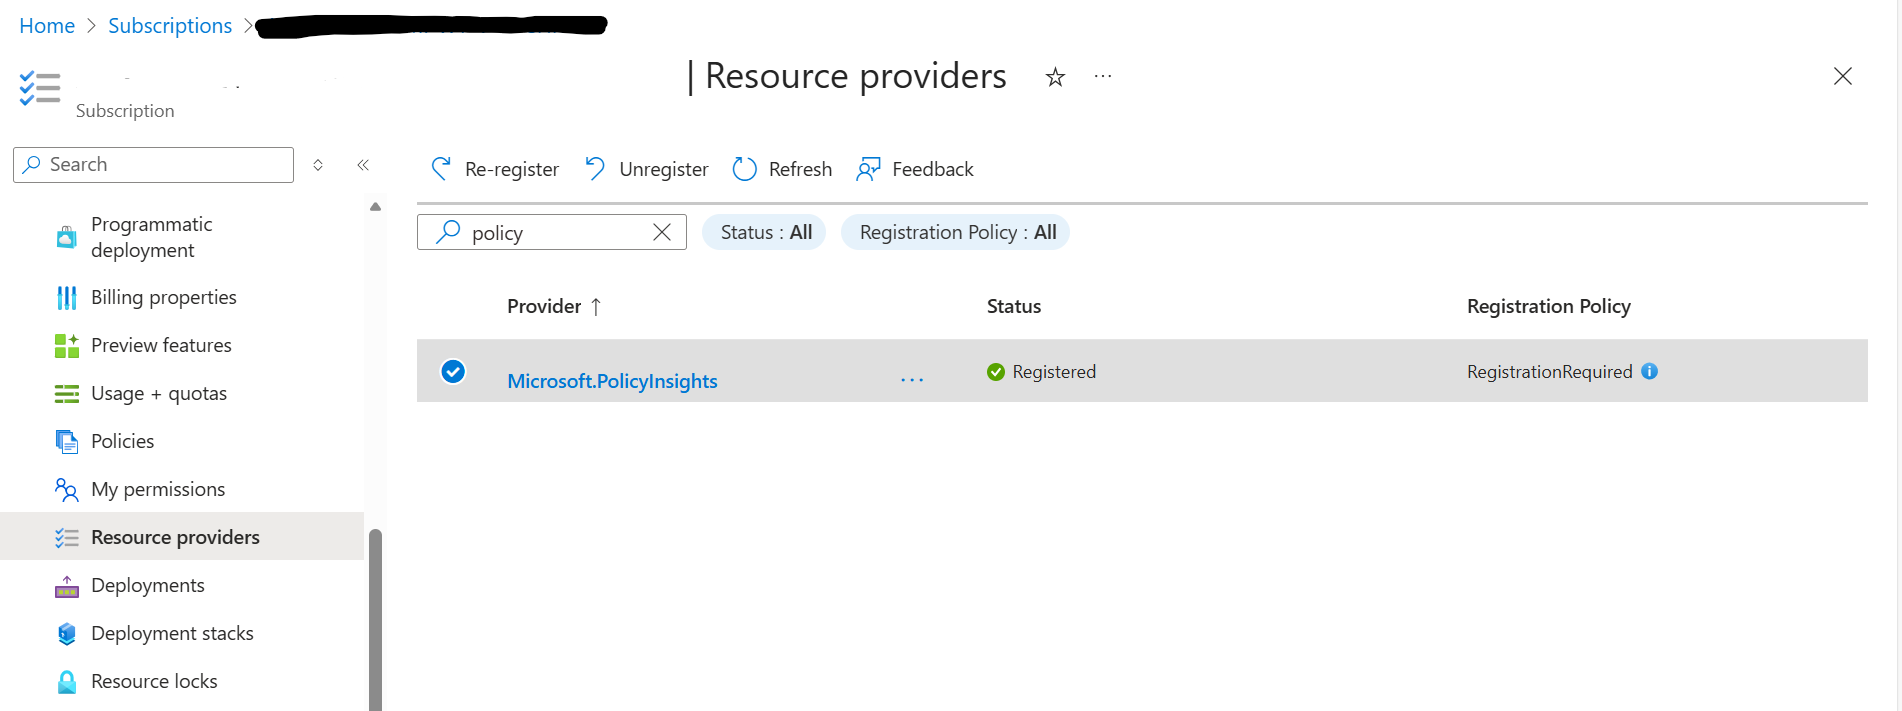Open the Status : All filter

click(x=765, y=232)
